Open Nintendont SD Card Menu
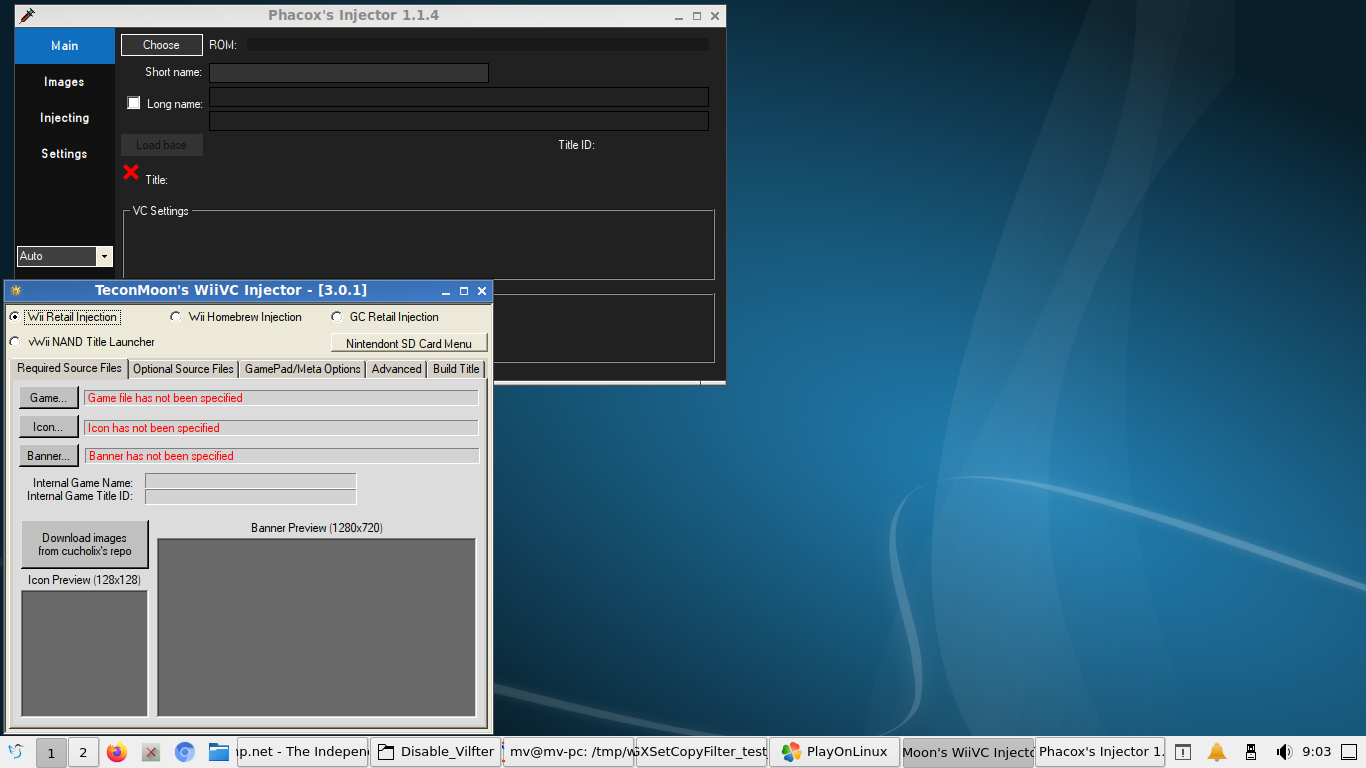Screen dimensions: 1366x768 tap(409, 343)
